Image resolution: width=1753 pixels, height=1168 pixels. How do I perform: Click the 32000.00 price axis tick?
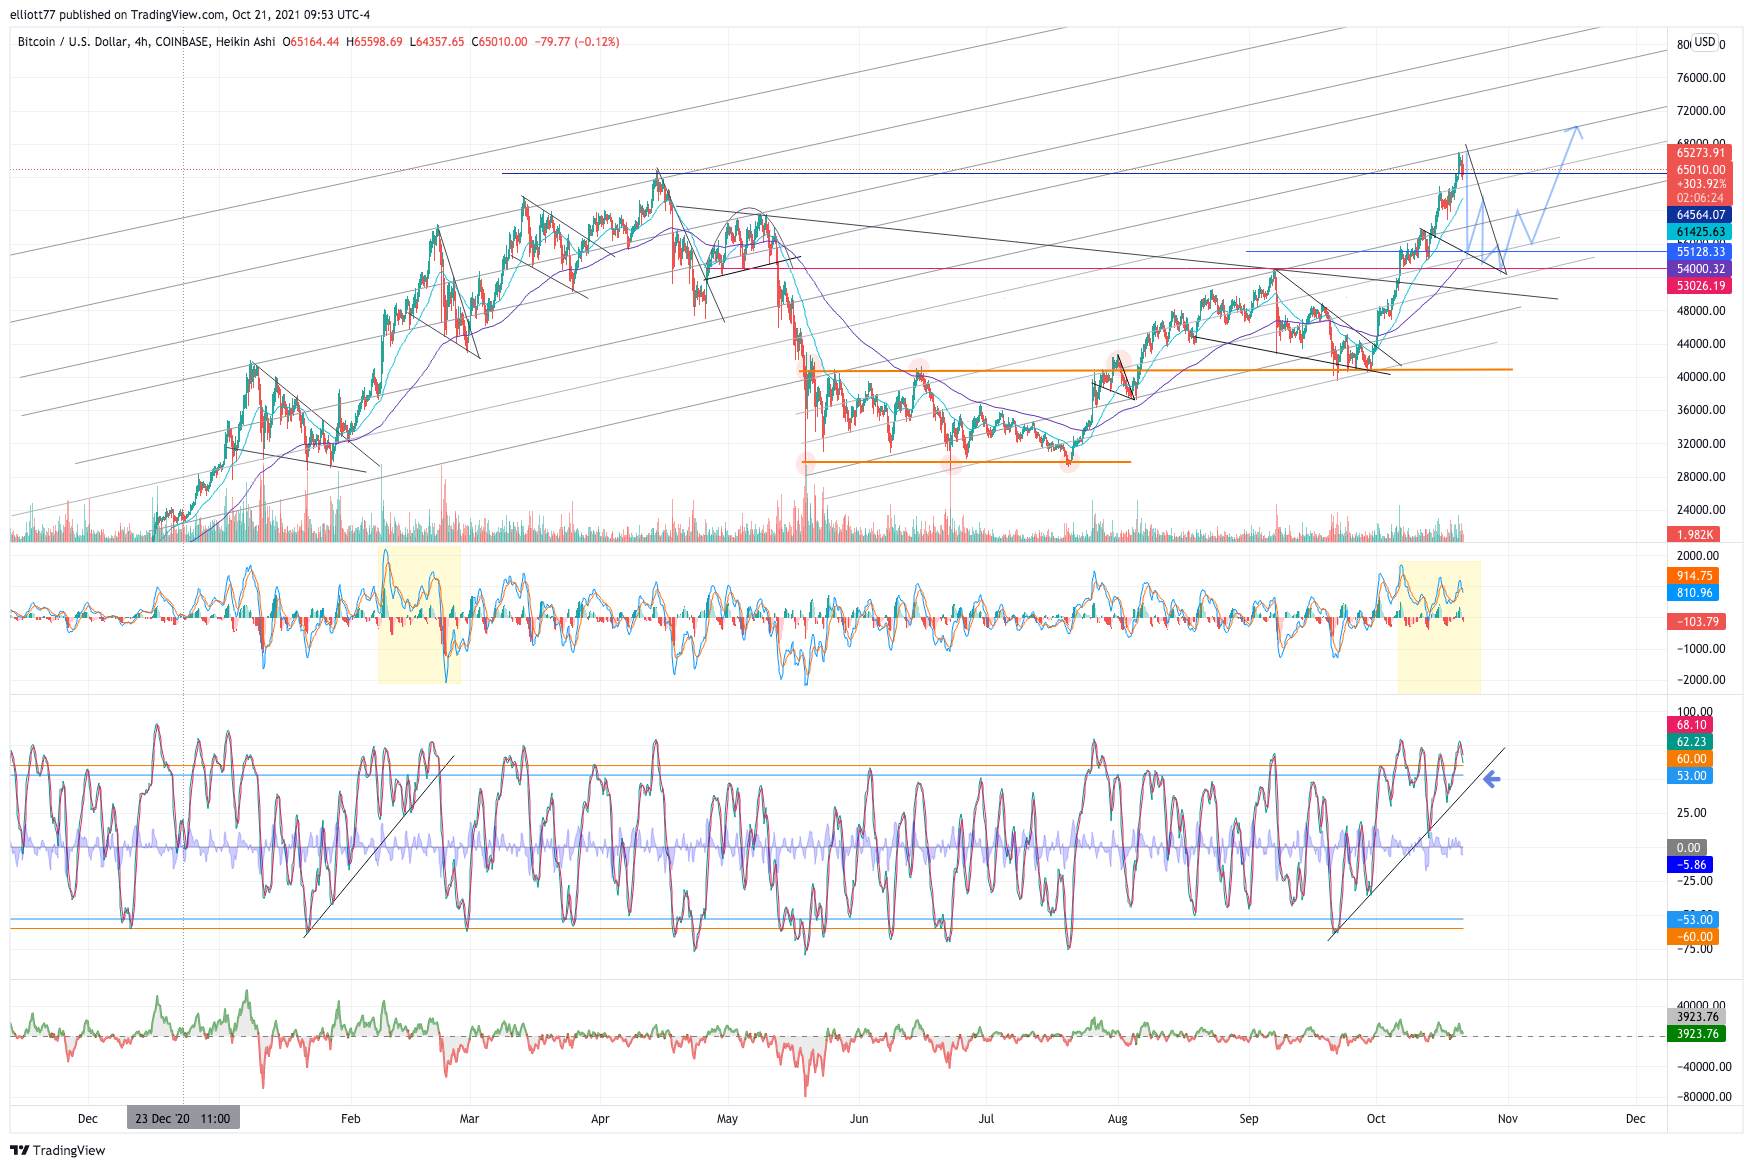[1701, 444]
